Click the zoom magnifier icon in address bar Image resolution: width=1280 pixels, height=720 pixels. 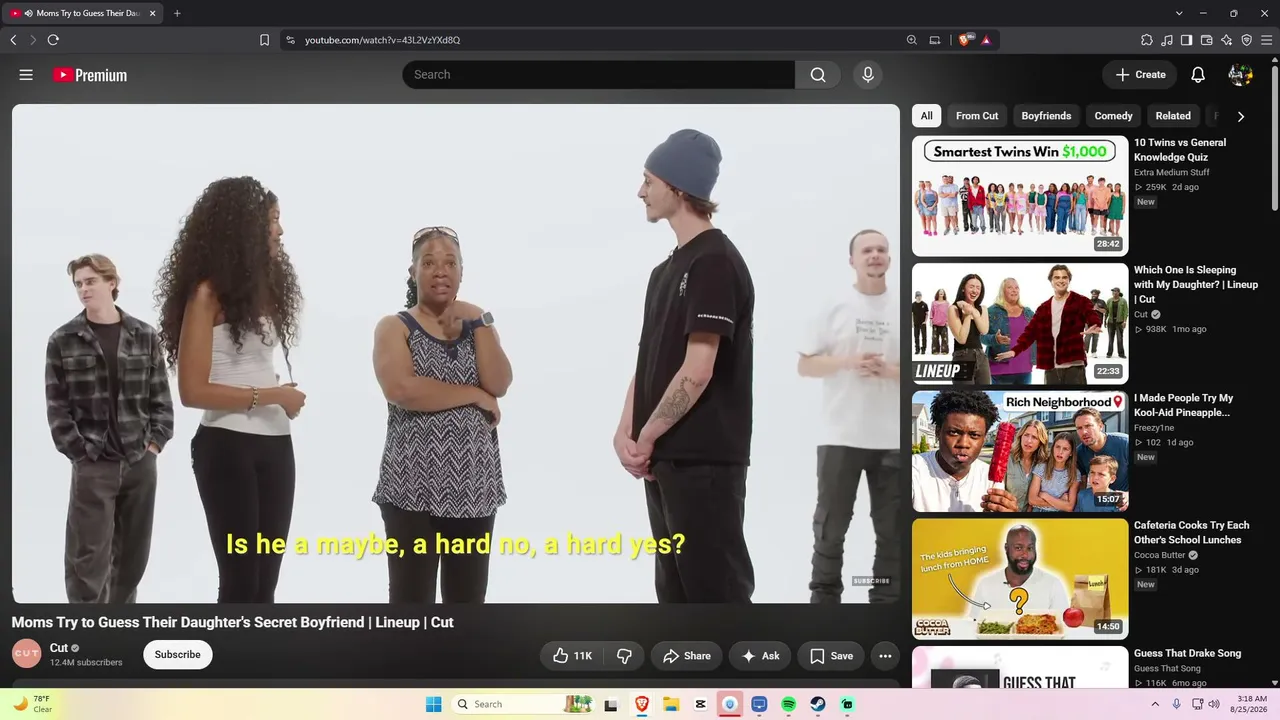(x=911, y=40)
